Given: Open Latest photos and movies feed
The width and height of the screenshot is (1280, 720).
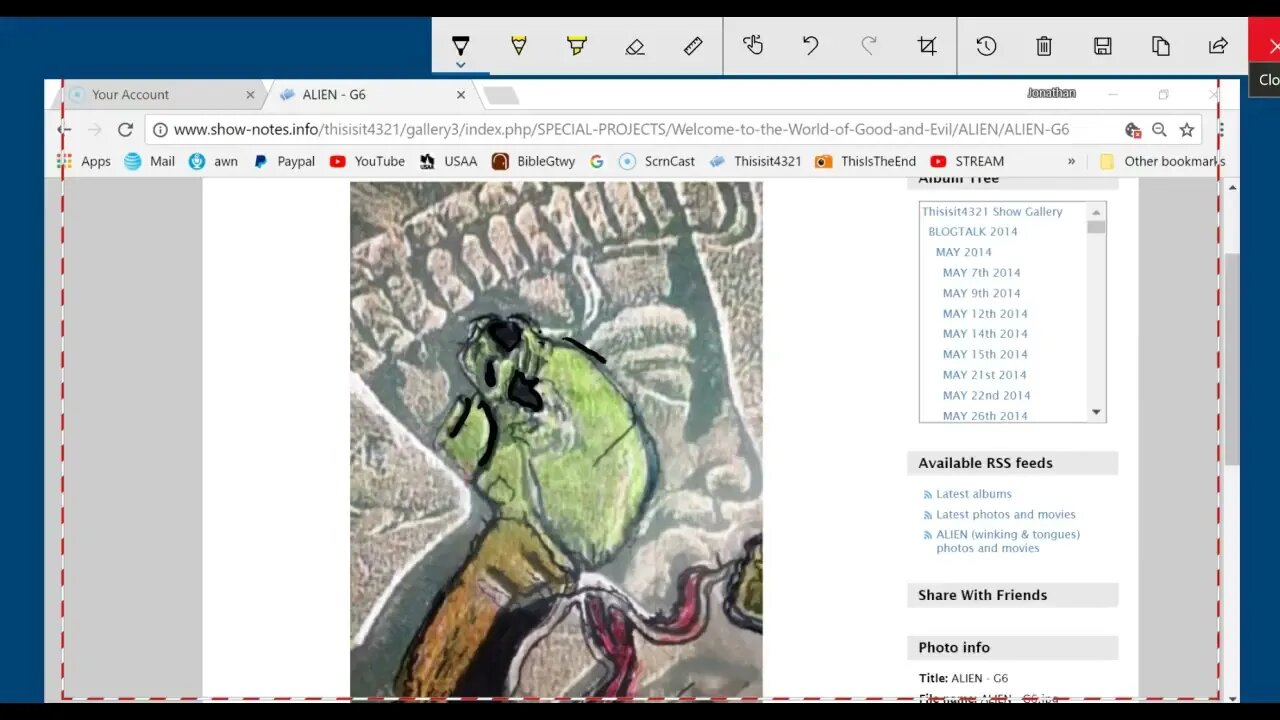Looking at the screenshot, I should click(x=1006, y=514).
